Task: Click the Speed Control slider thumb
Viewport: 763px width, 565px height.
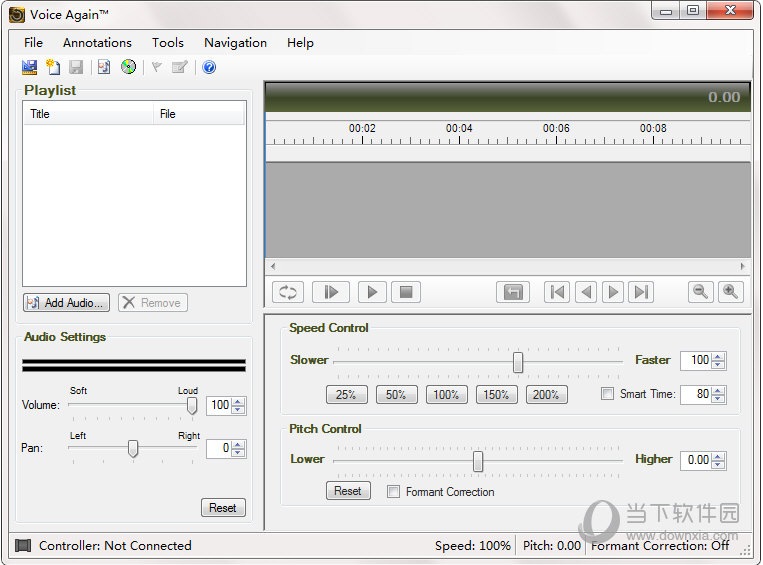Action: pos(518,362)
